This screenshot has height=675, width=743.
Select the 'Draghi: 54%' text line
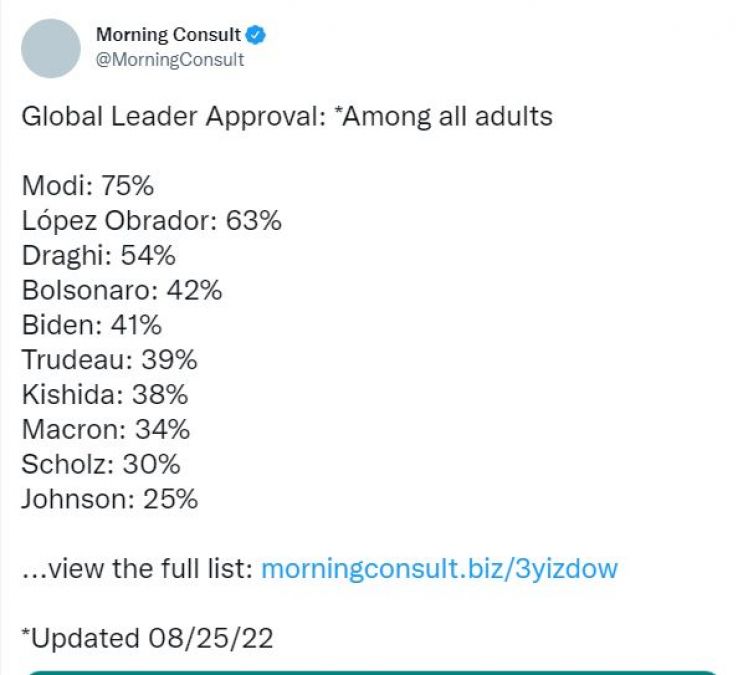[98, 255]
